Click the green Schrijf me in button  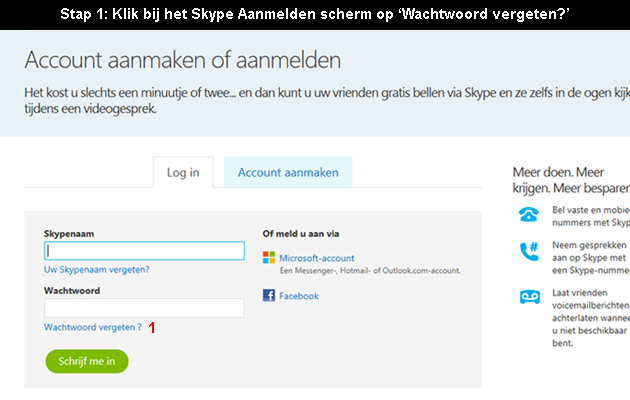point(87,361)
